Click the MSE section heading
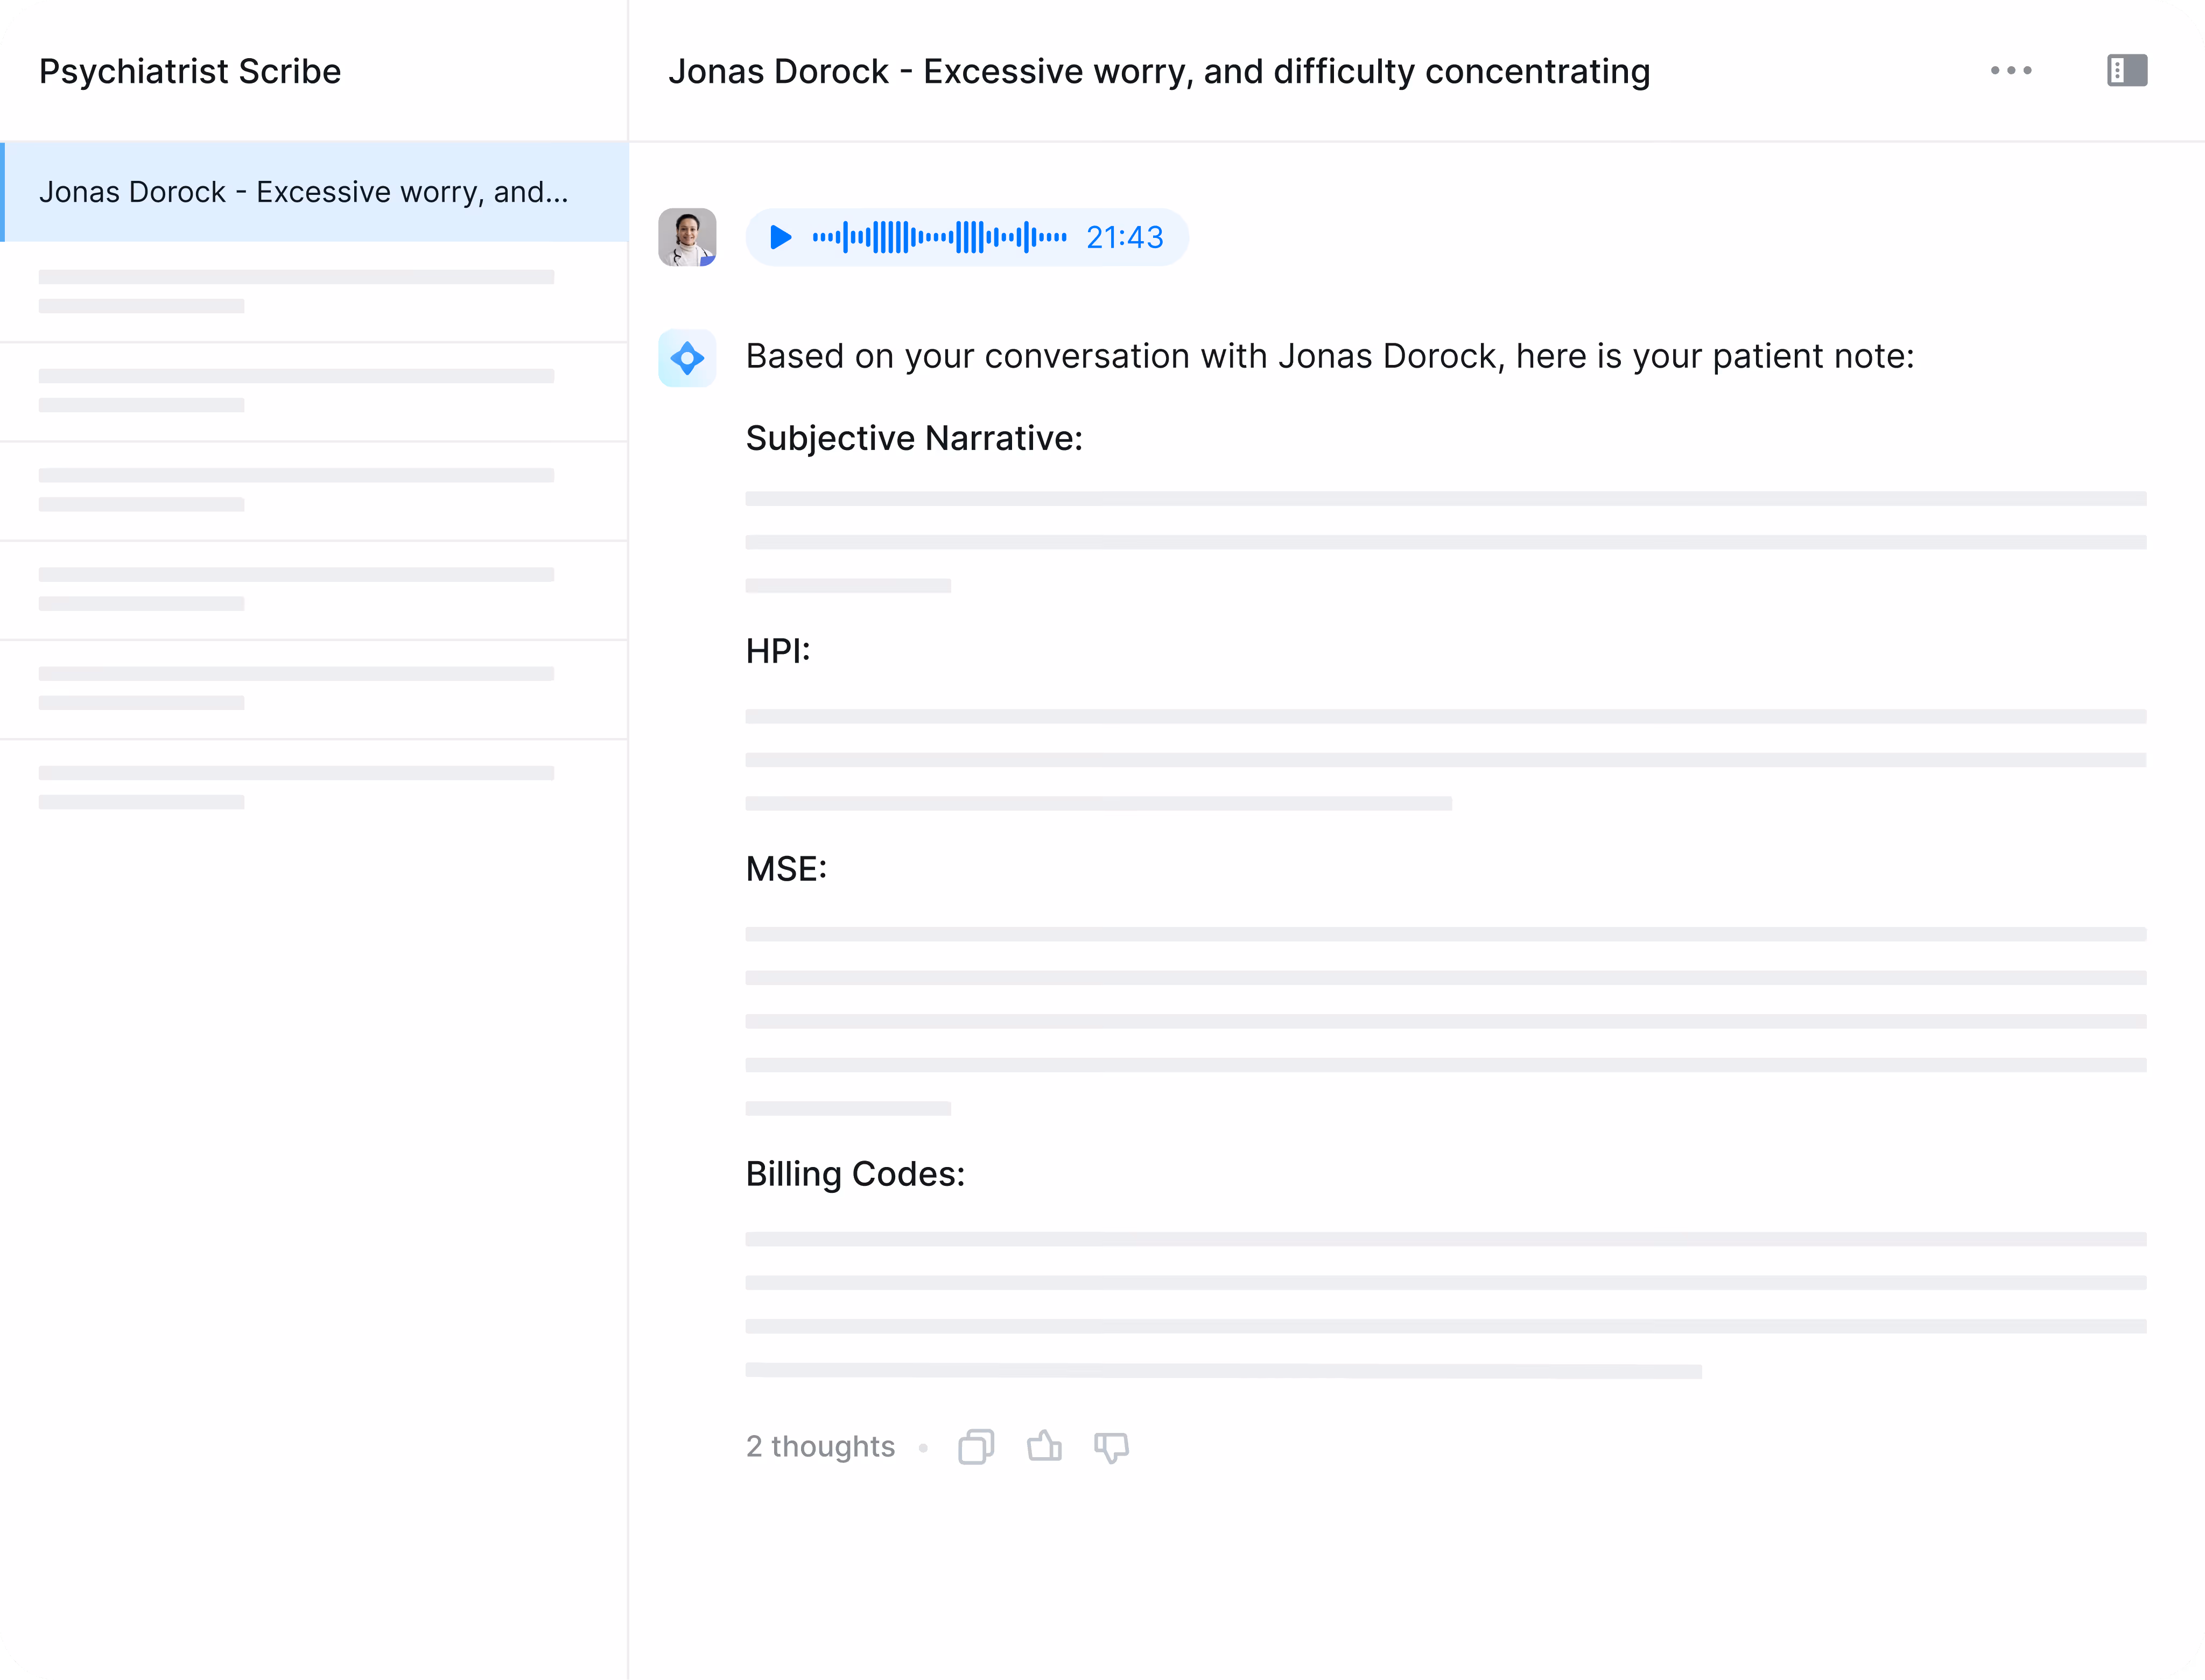 click(x=786, y=869)
